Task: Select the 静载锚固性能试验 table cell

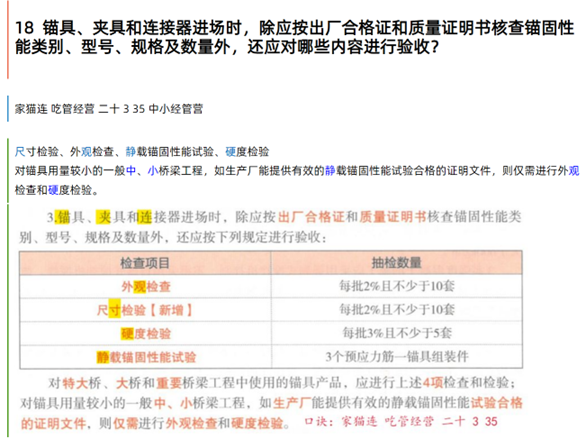Action: [145, 357]
